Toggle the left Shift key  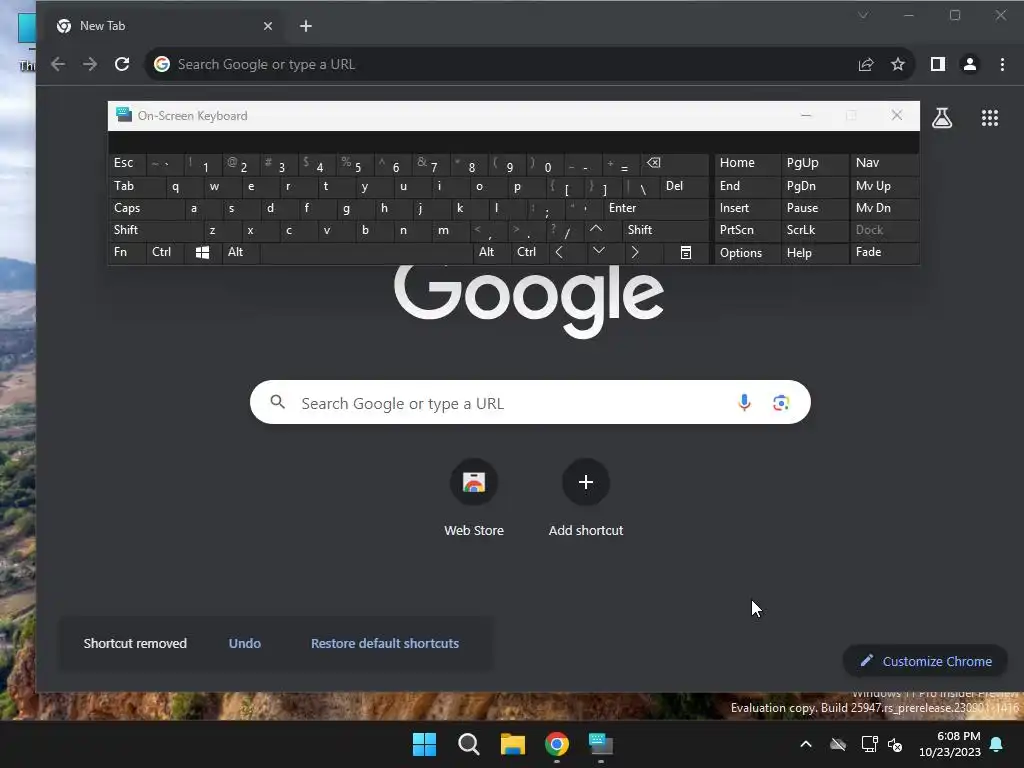pos(155,230)
